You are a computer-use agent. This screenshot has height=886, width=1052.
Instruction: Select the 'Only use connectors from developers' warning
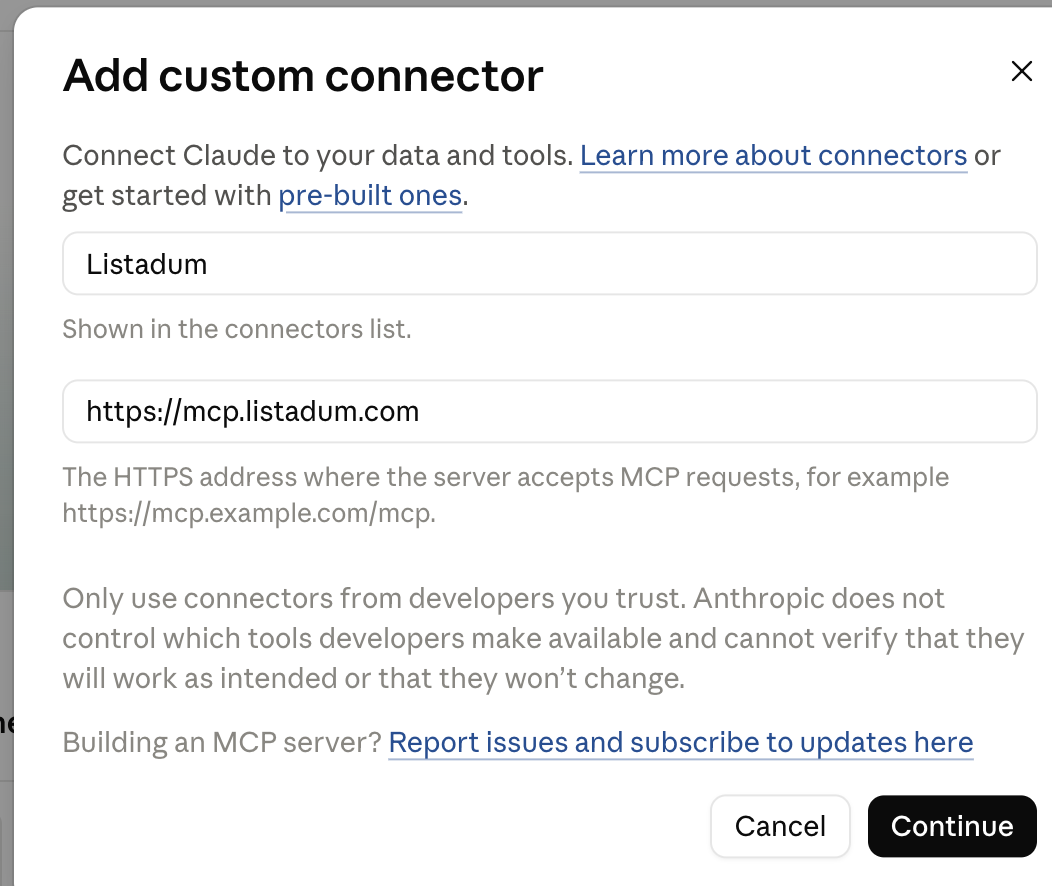click(543, 639)
